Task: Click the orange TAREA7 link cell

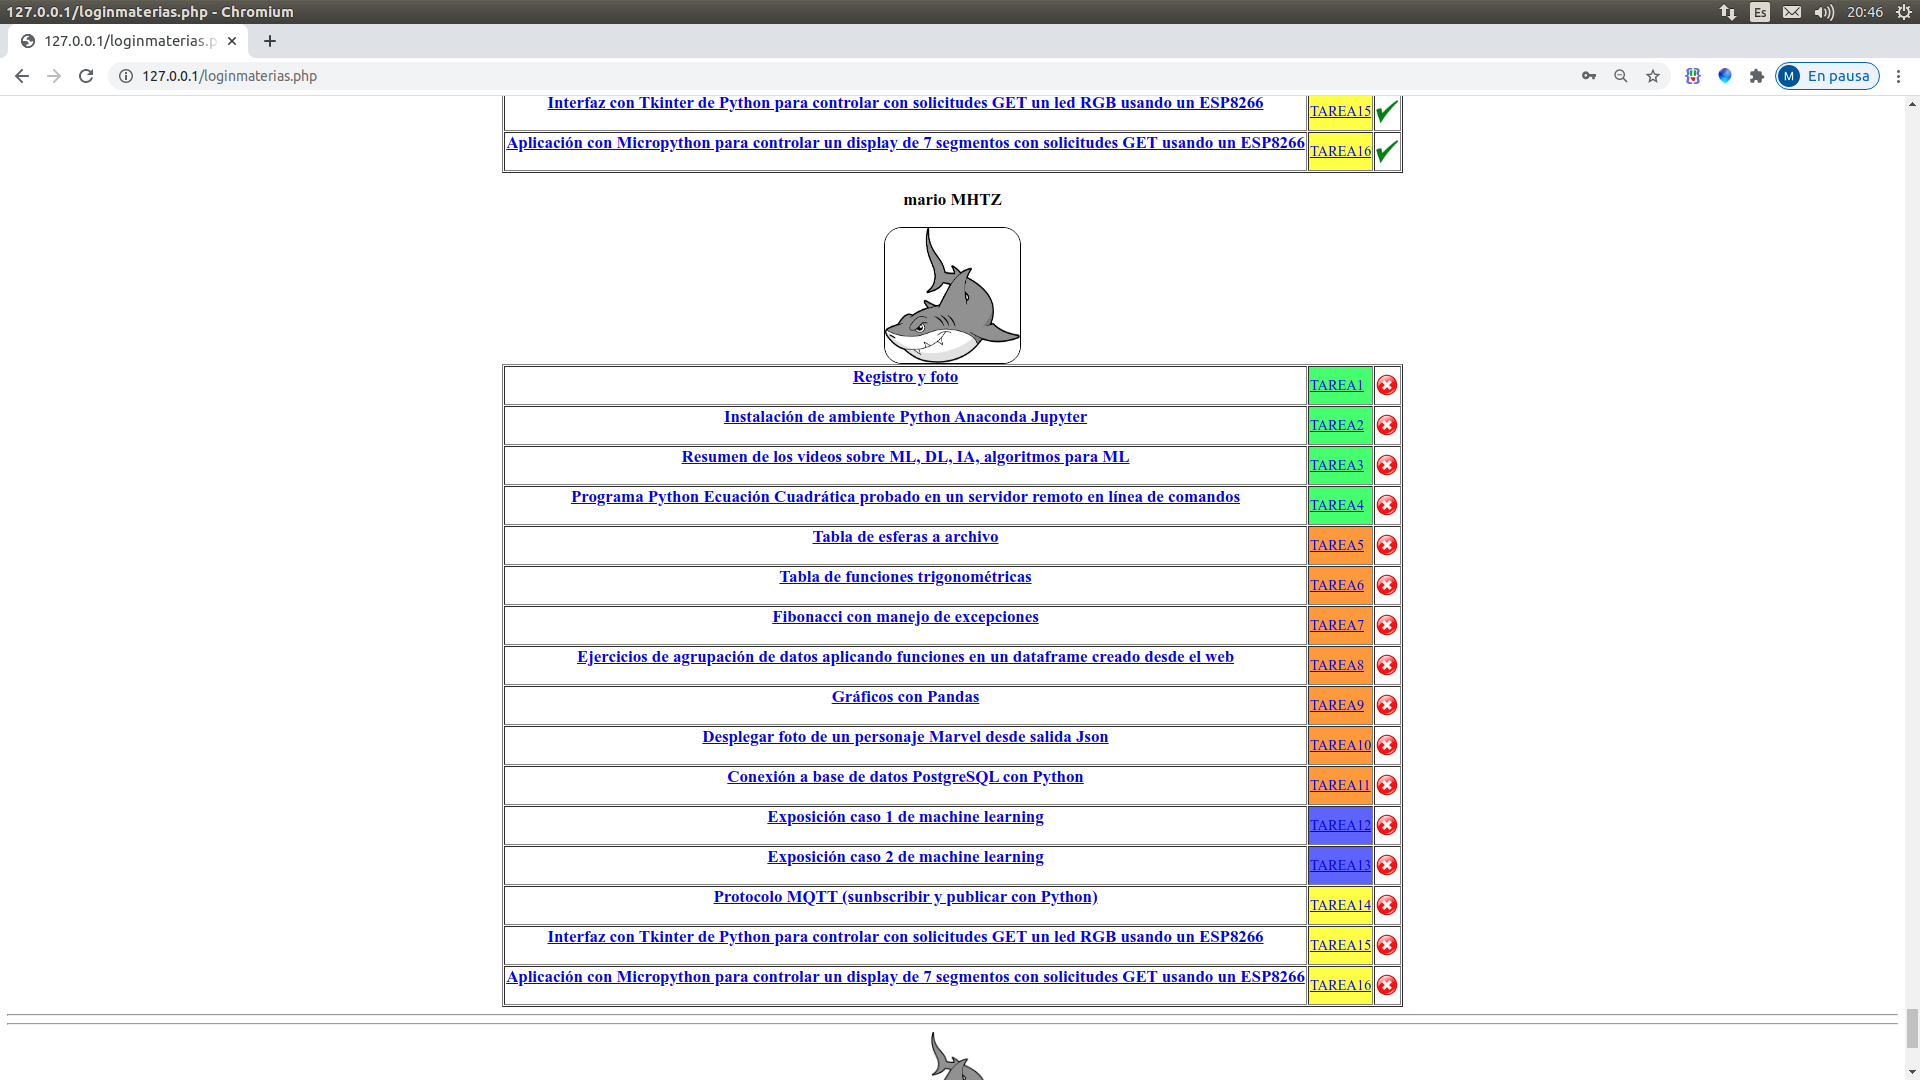Action: pos(1340,625)
